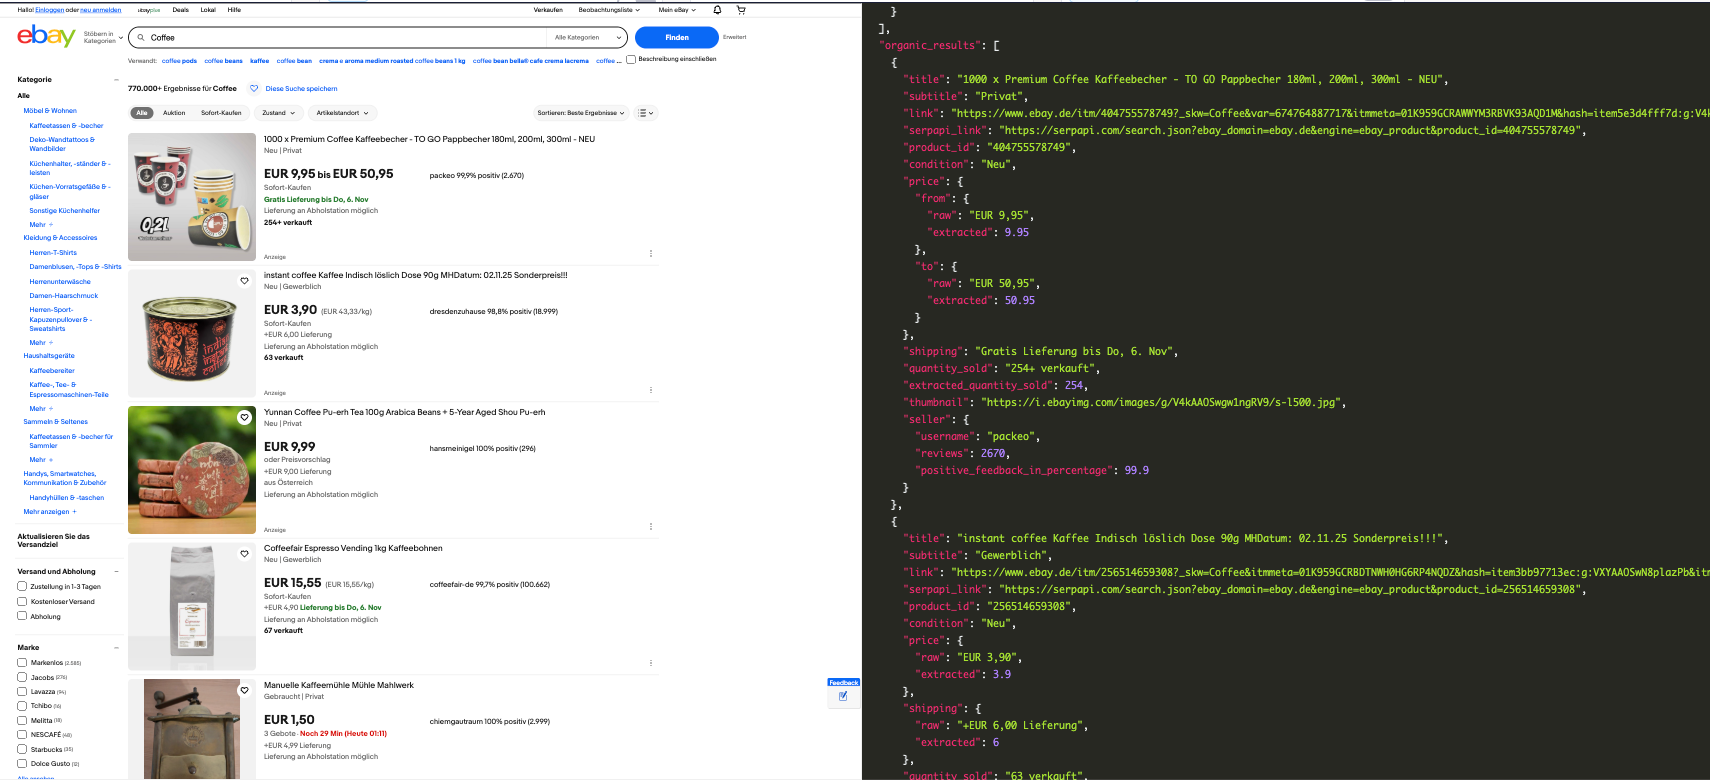1710x780 pixels.
Task: Open 'Lokal' in top navigation
Action: [208, 10]
